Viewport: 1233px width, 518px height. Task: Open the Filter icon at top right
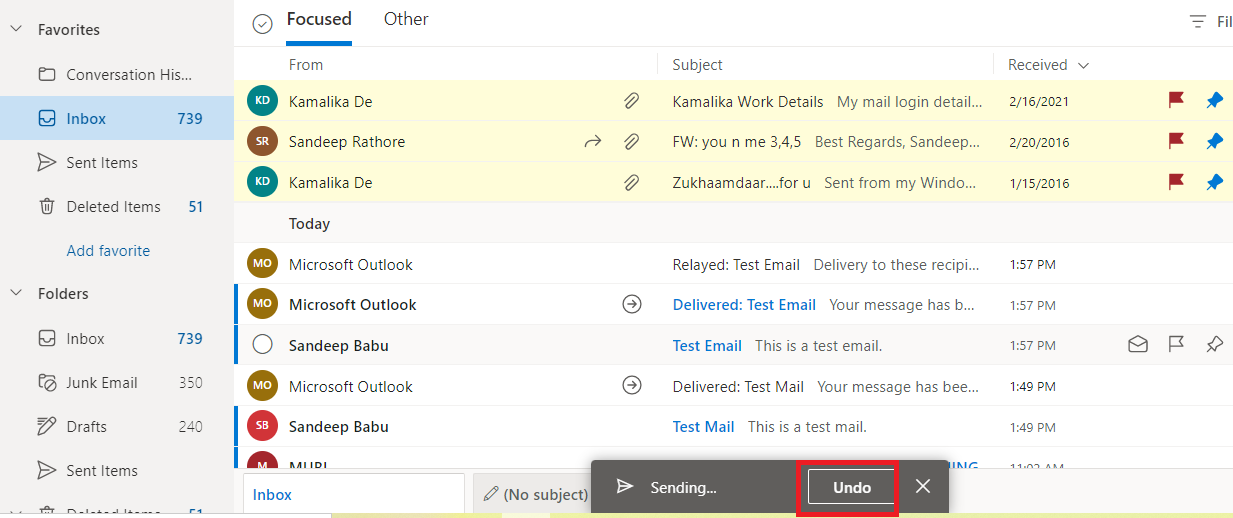coord(1197,21)
